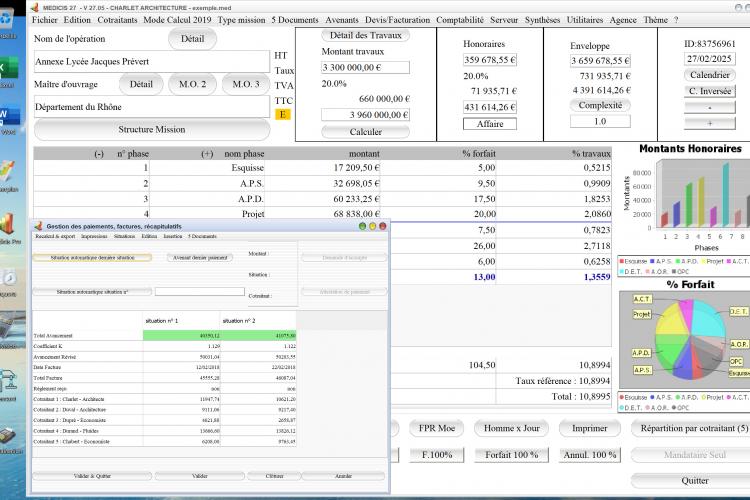
Task: Click the Enveloppe field 3 659 678,55 €
Action: click(600, 61)
